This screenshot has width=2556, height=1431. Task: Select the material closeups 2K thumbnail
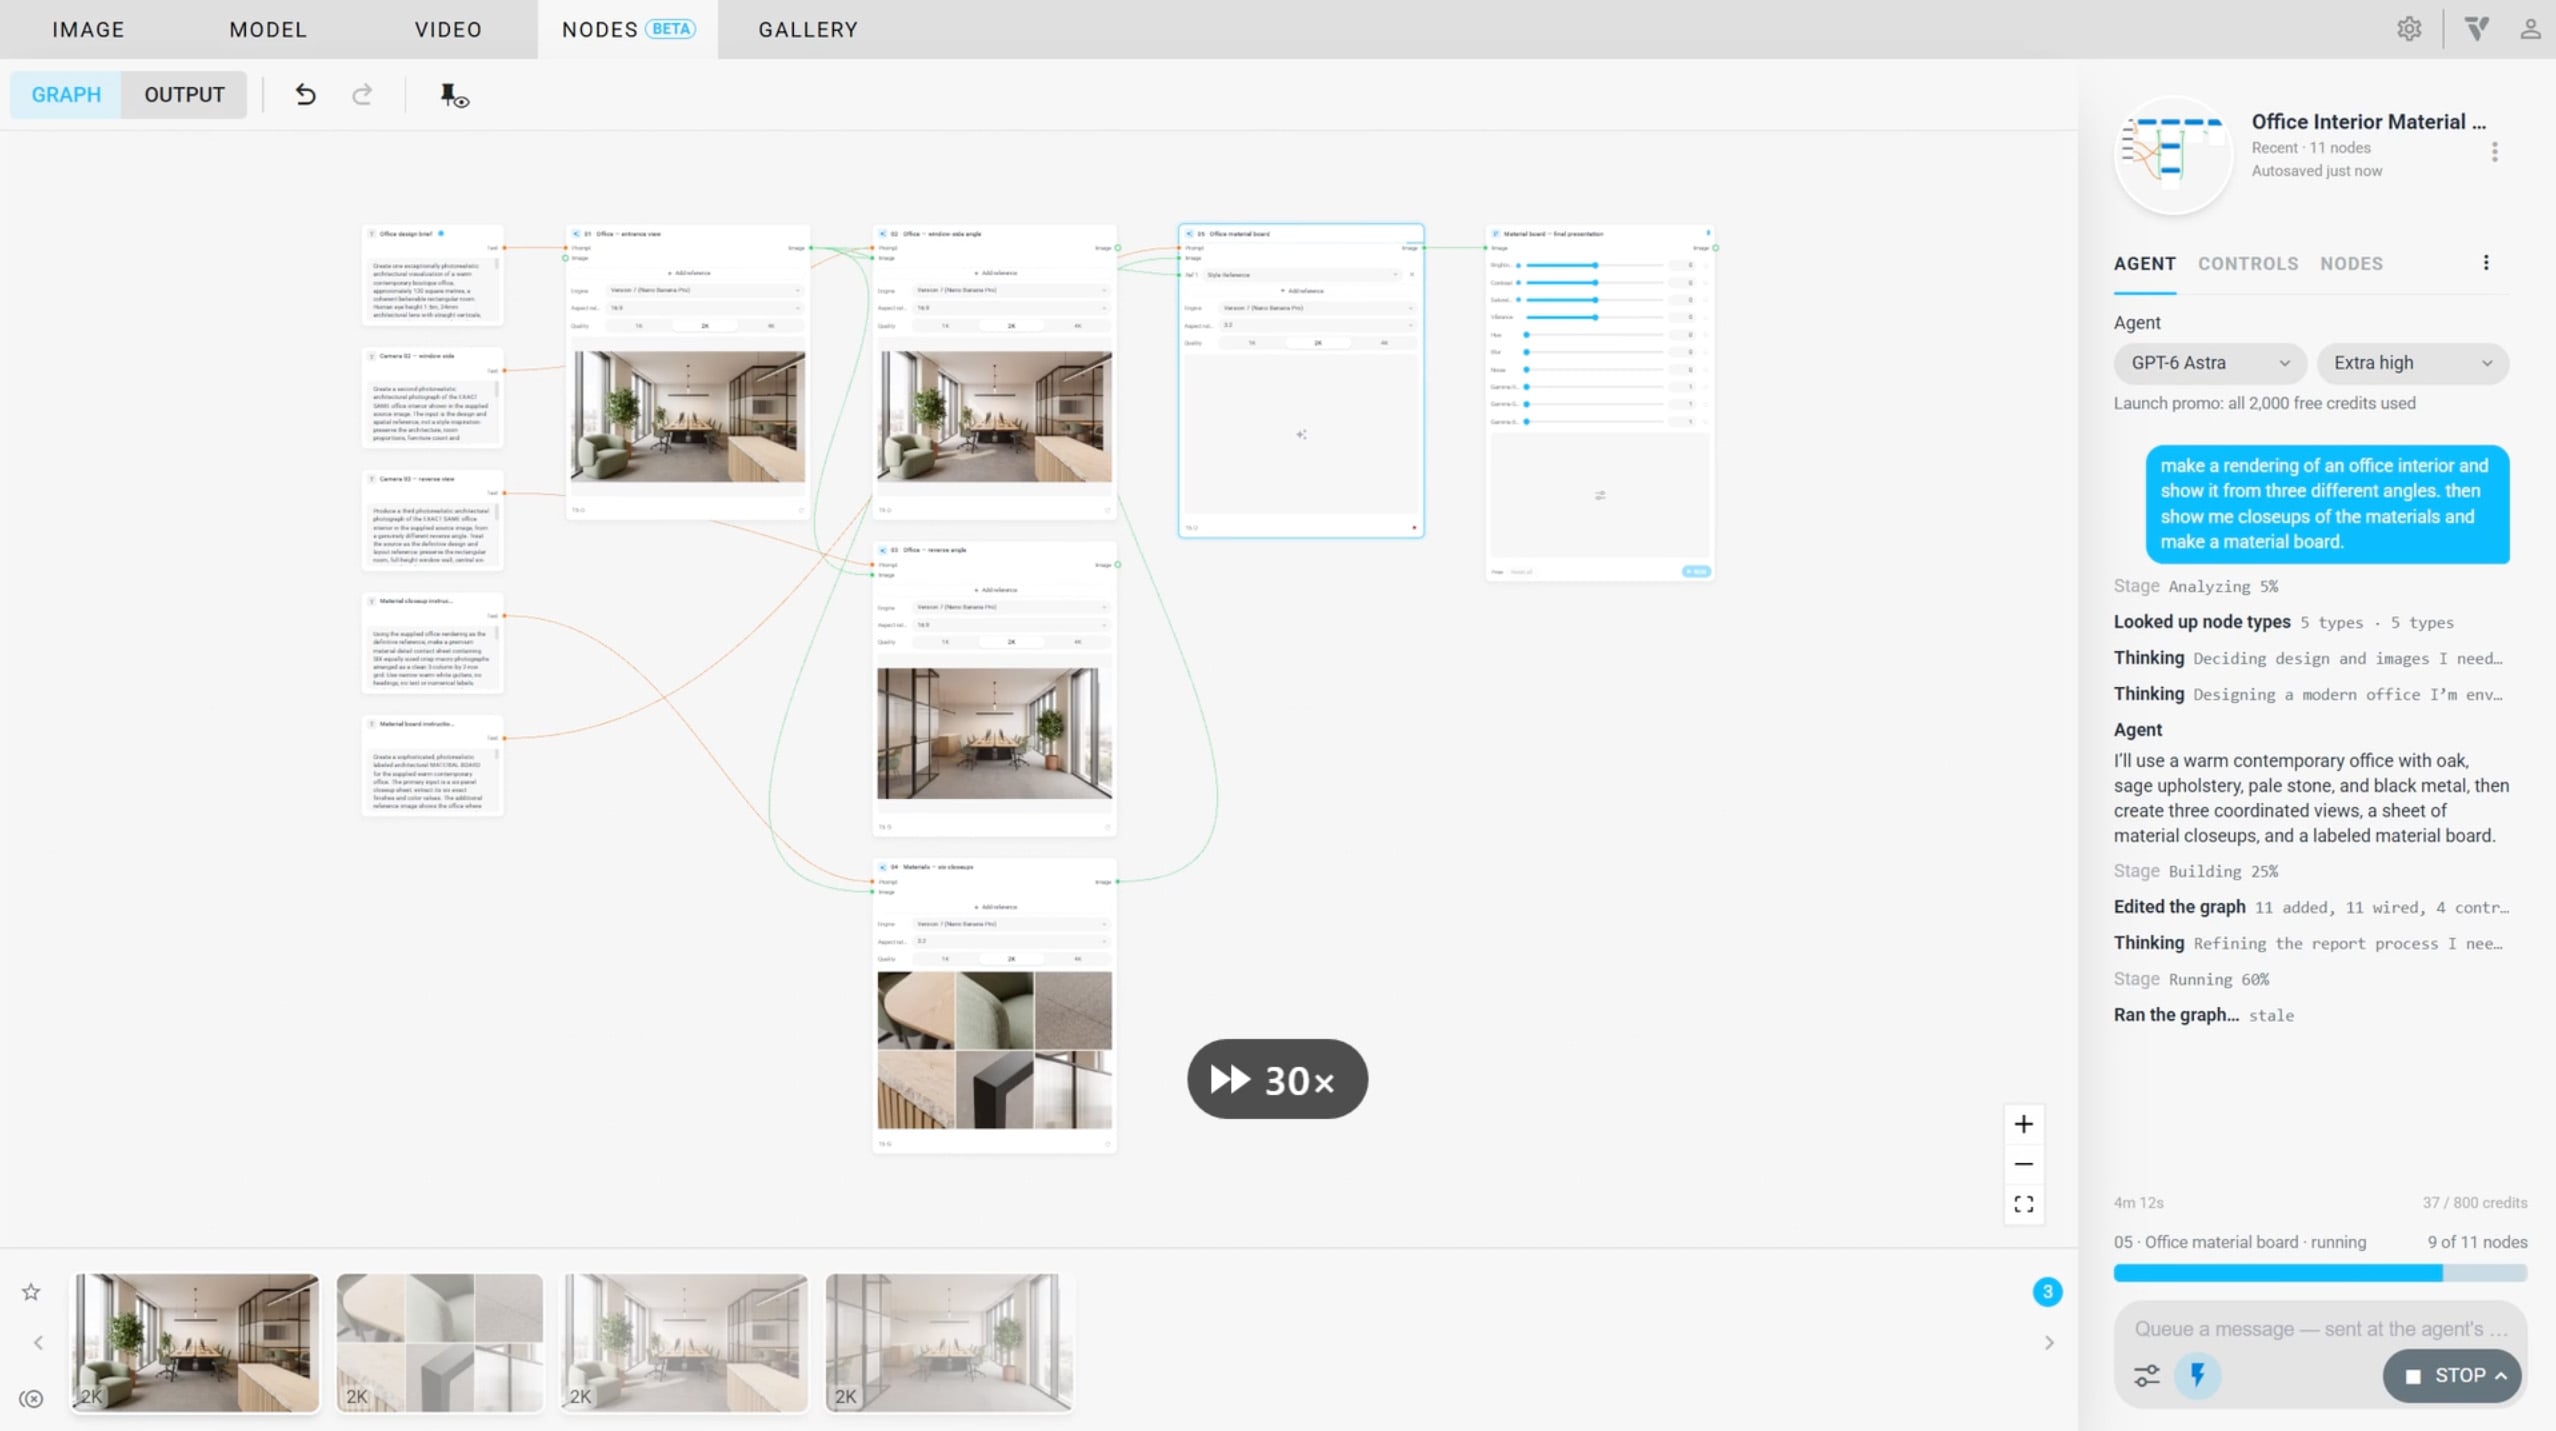[440, 1343]
